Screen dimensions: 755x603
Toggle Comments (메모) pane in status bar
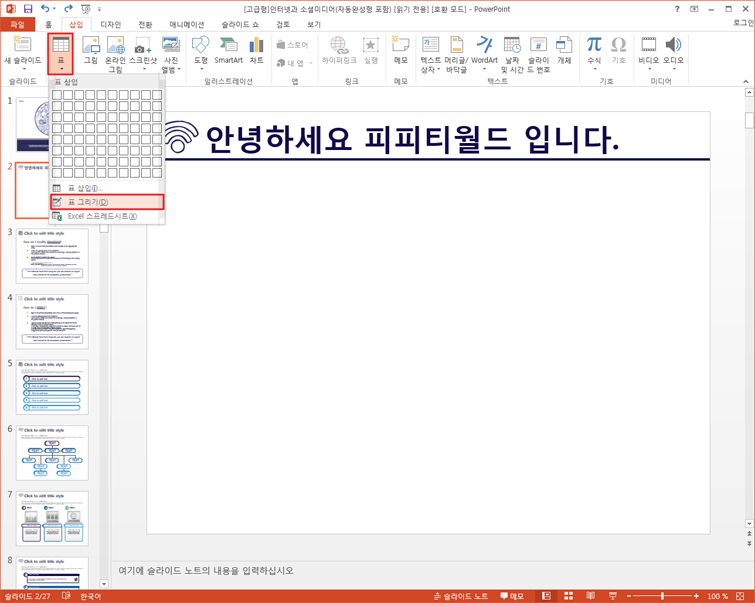coord(512,596)
